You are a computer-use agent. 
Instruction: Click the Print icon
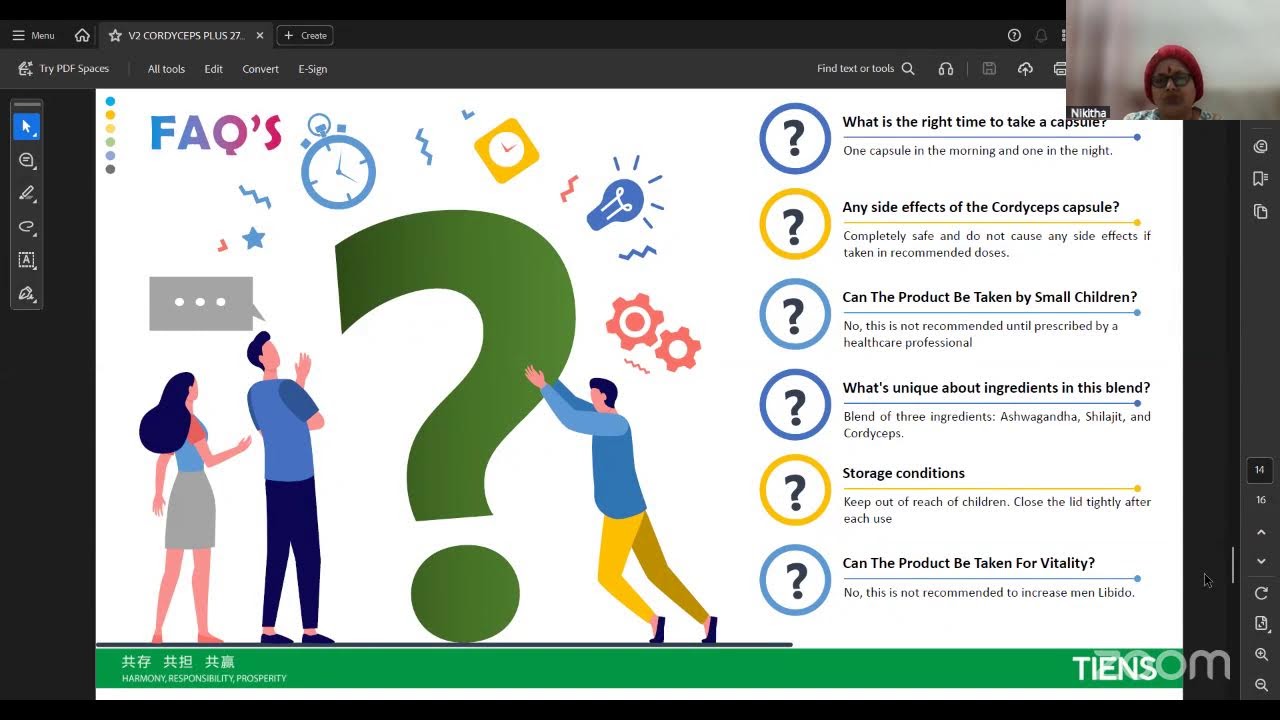click(1059, 69)
